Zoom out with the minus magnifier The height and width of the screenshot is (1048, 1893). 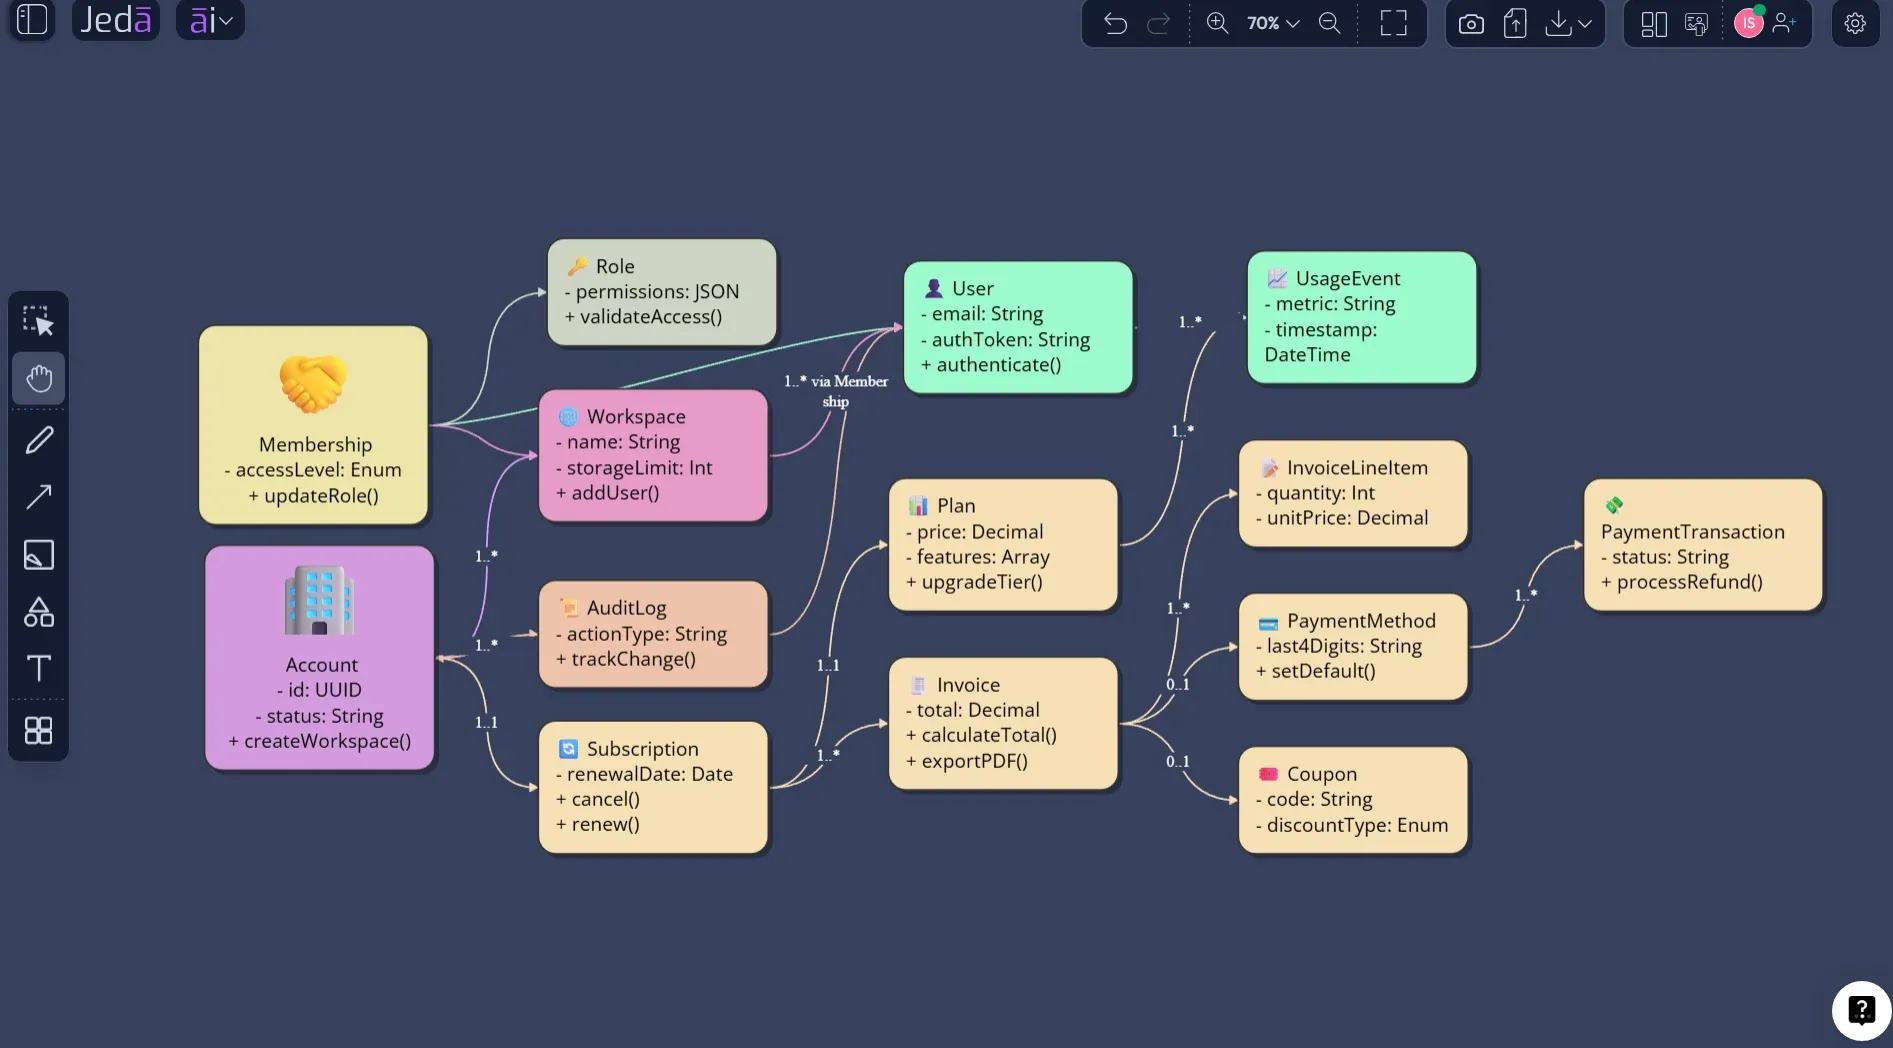[x=1329, y=23]
